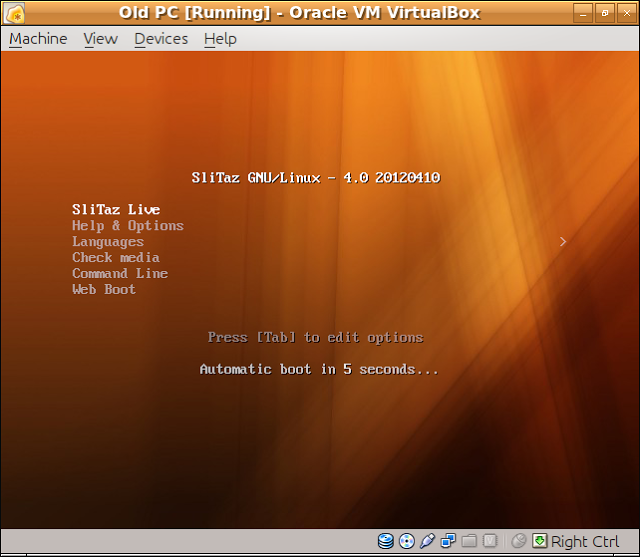
Task: Open the Help menu
Action: [x=220, y=39]
